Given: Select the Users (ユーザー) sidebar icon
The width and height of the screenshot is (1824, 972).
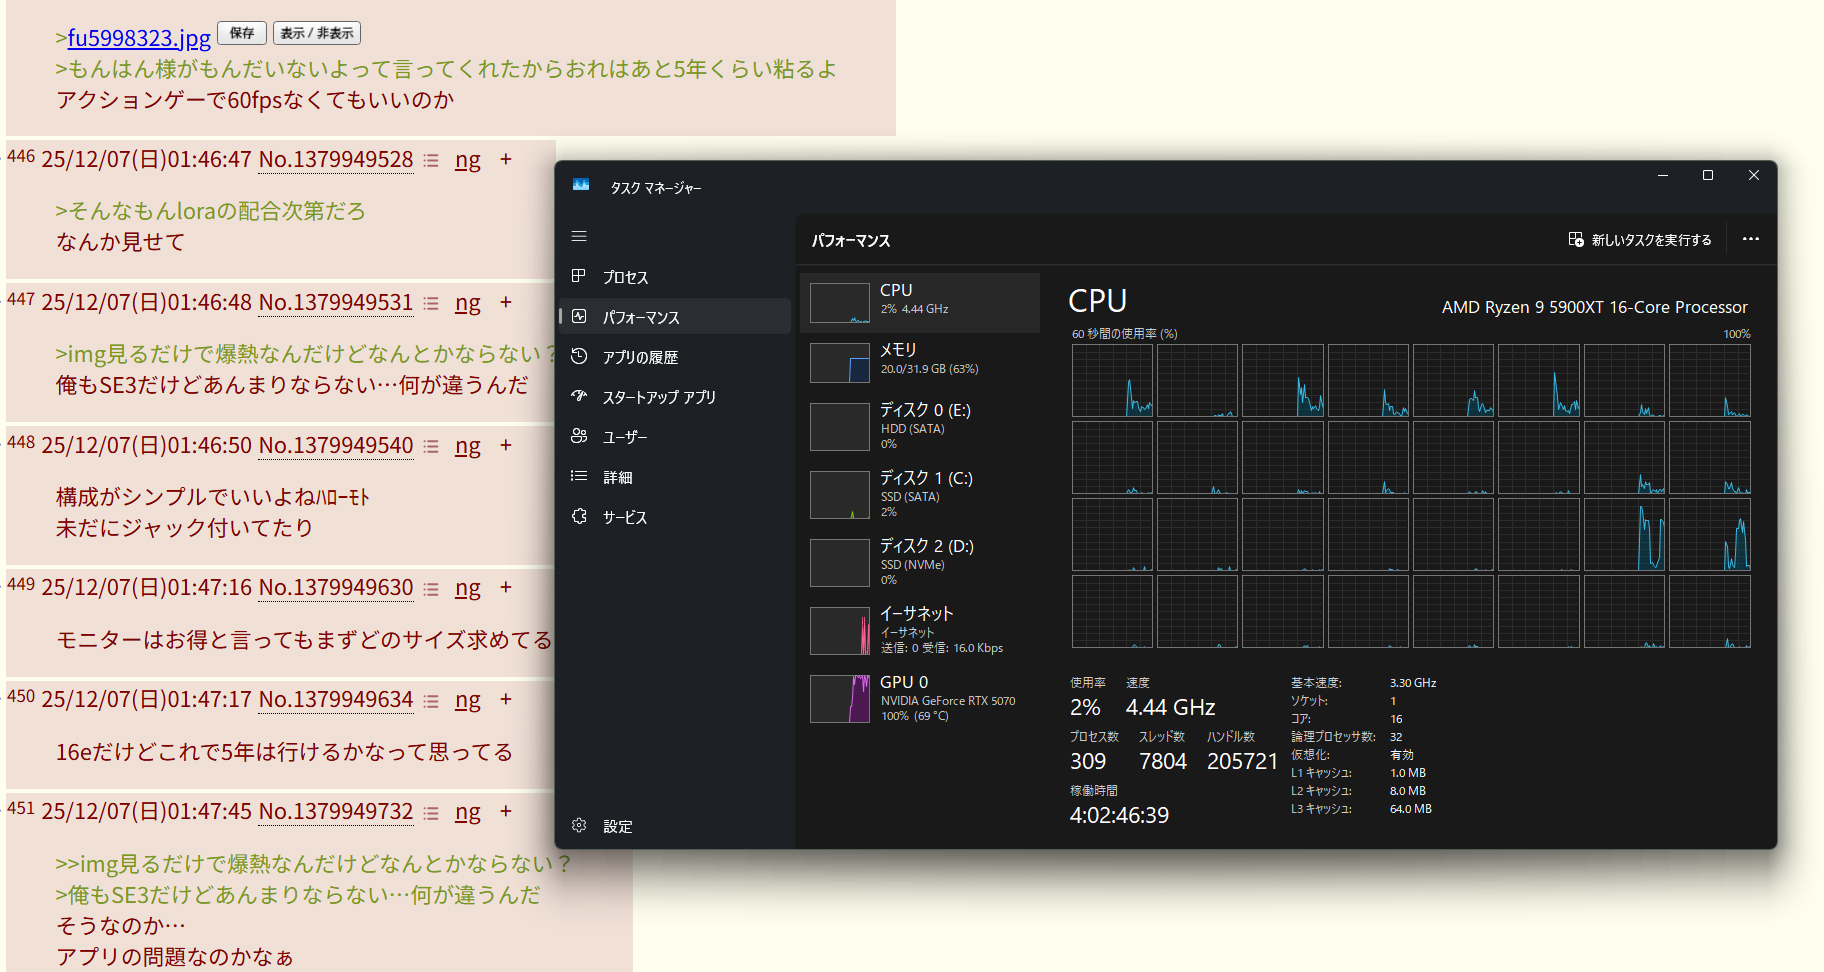Looking at the screenshot, I should [579, 436].
